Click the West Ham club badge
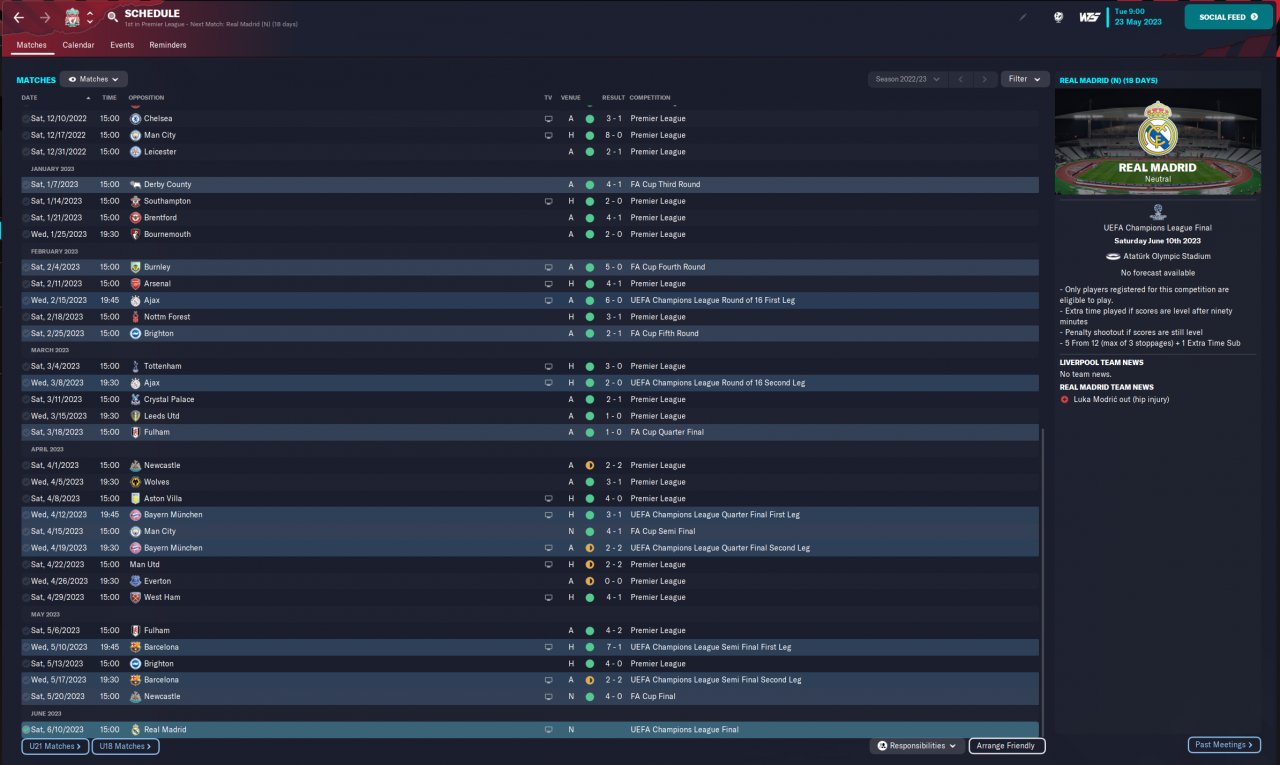The height and width of the screenshot is (765, 1280). [135, 597]
